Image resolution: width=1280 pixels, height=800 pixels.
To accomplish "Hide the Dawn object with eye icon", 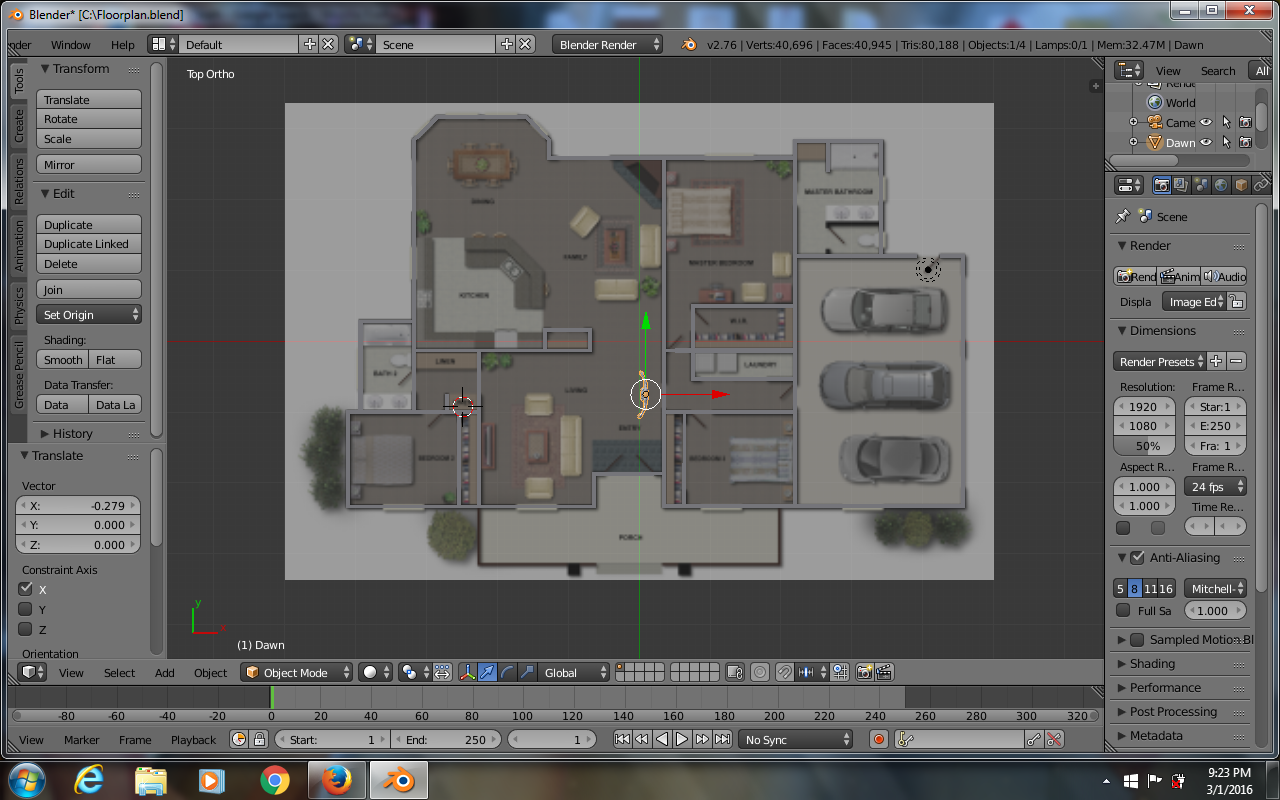I will coord(1206,142).
